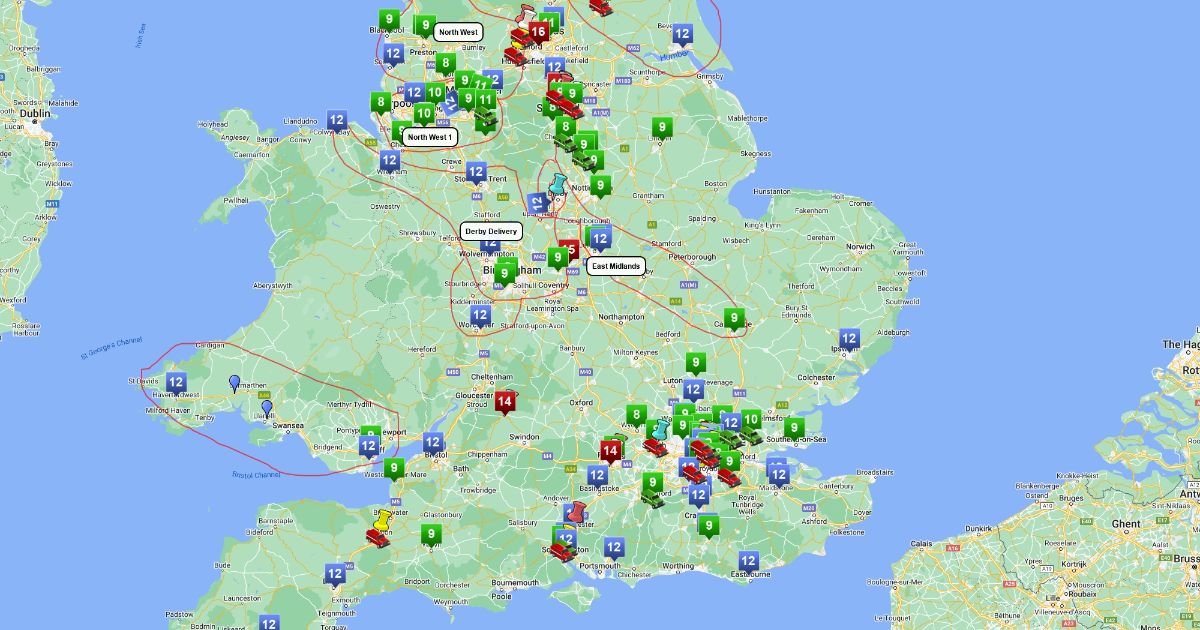The height and width of the screenshot is (630, 1200).
Task: Click the red truck icon near Taunton
Action: coord(377,538)
